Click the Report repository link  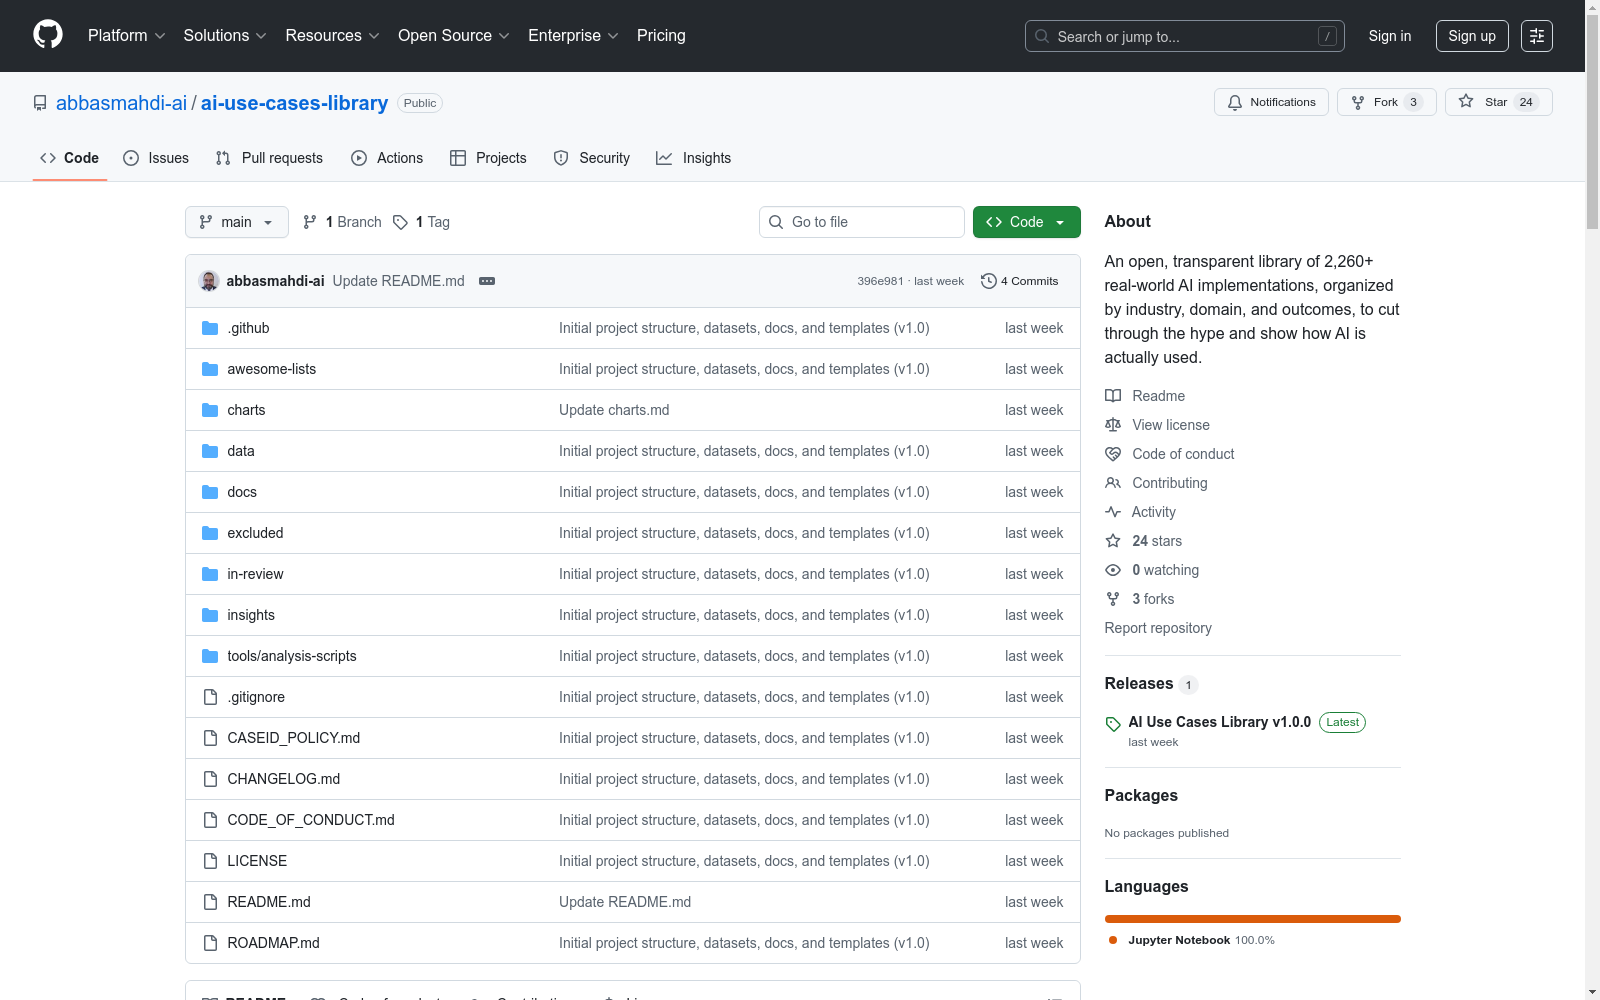pyautogui.click(x=1158, y=628)
